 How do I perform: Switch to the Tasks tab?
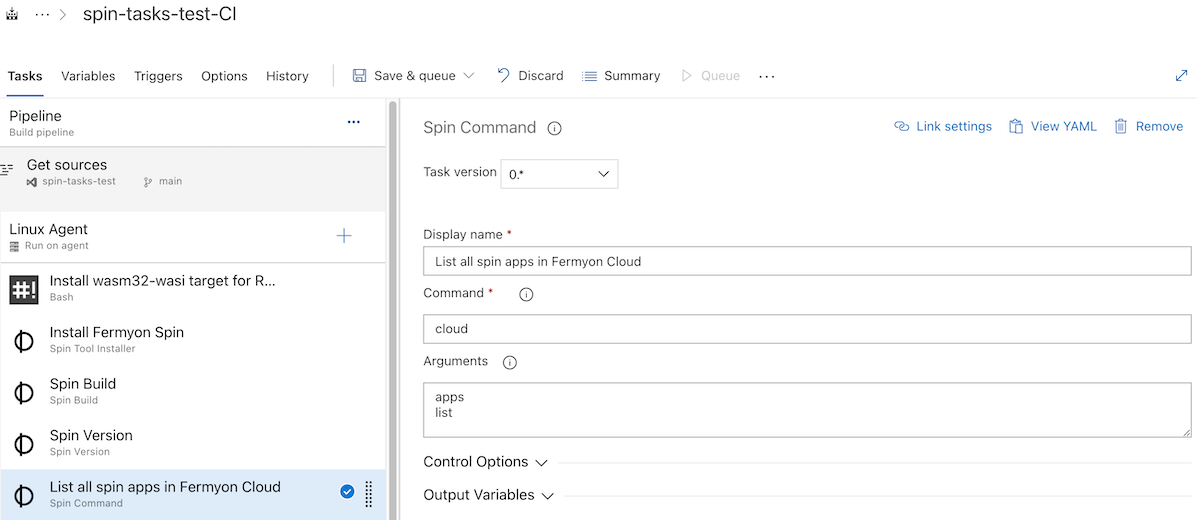25,76
